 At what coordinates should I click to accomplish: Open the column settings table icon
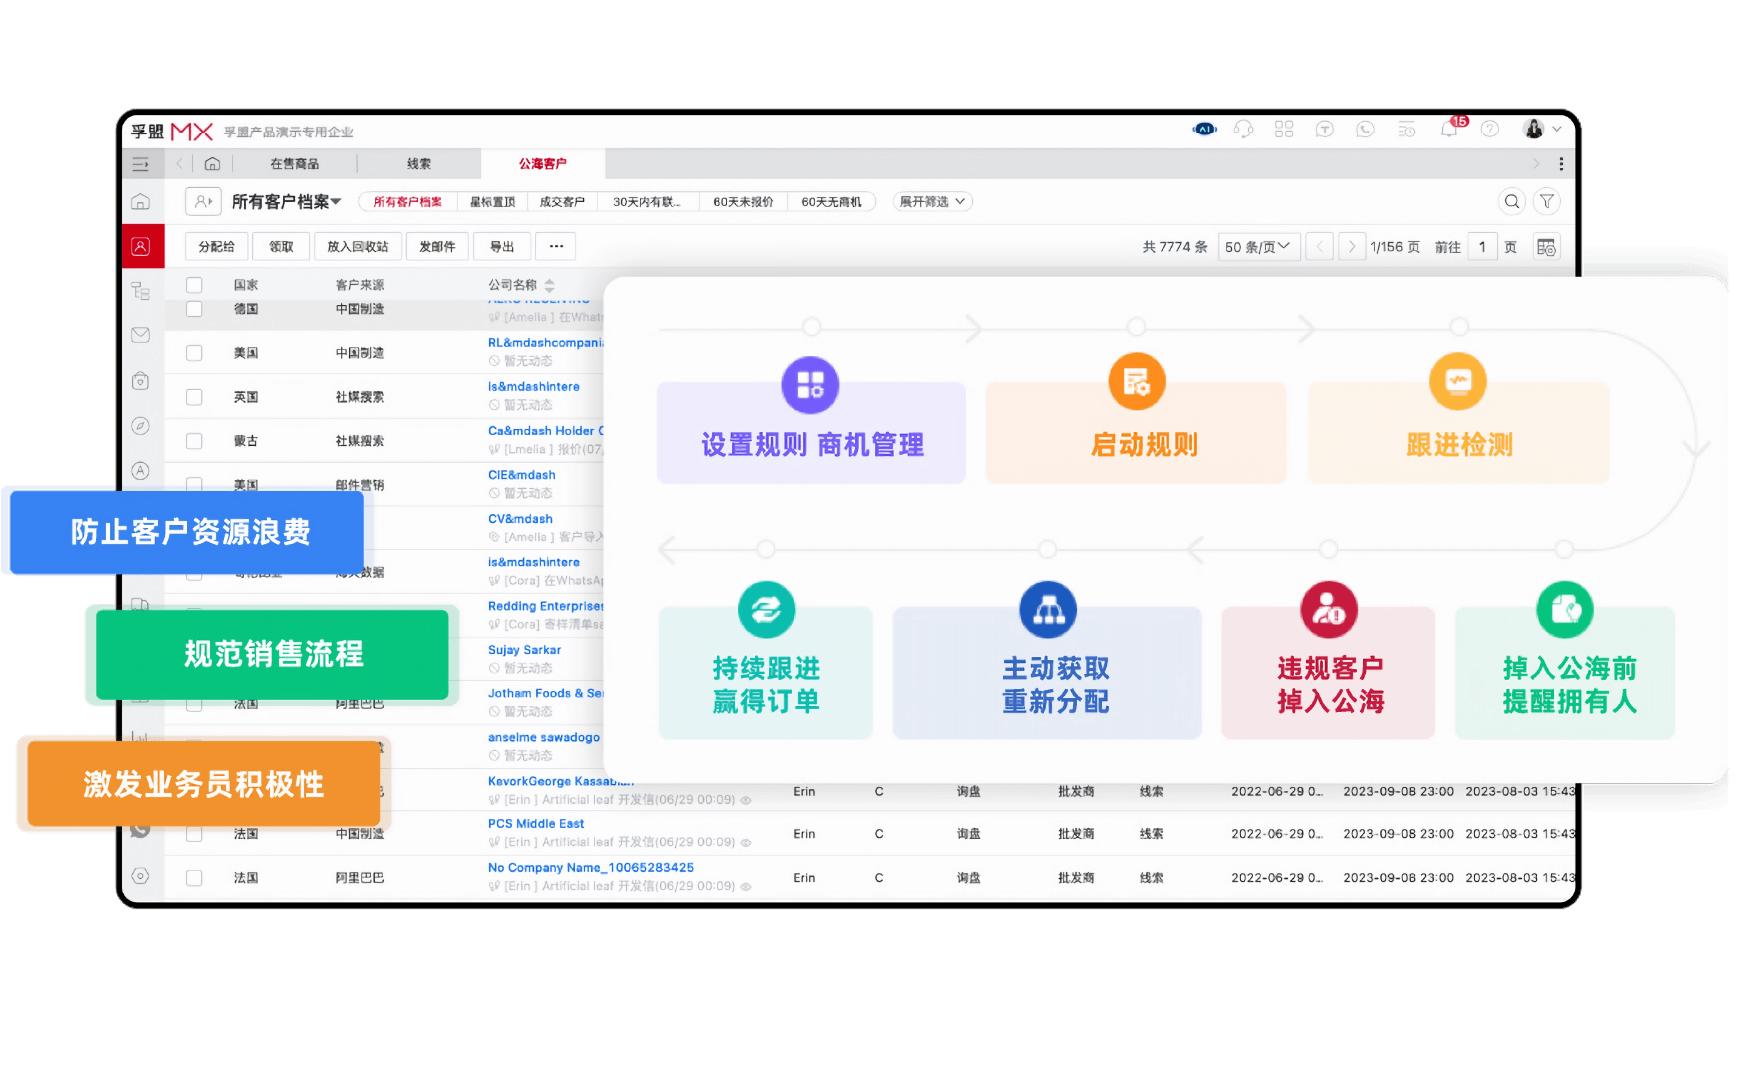coord(1547,247)
